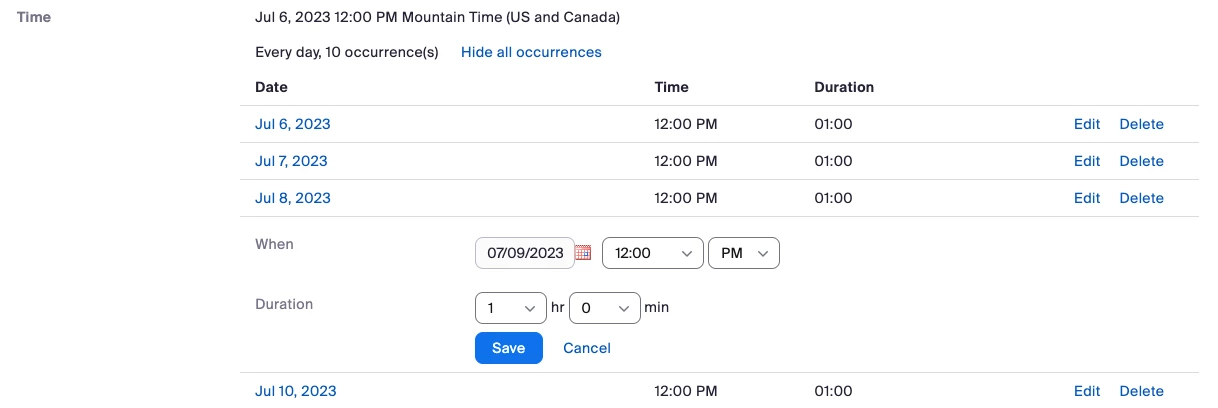Save the edited occurrence
The height and width of the screenshot is (408, 1218).
[508, 348]
